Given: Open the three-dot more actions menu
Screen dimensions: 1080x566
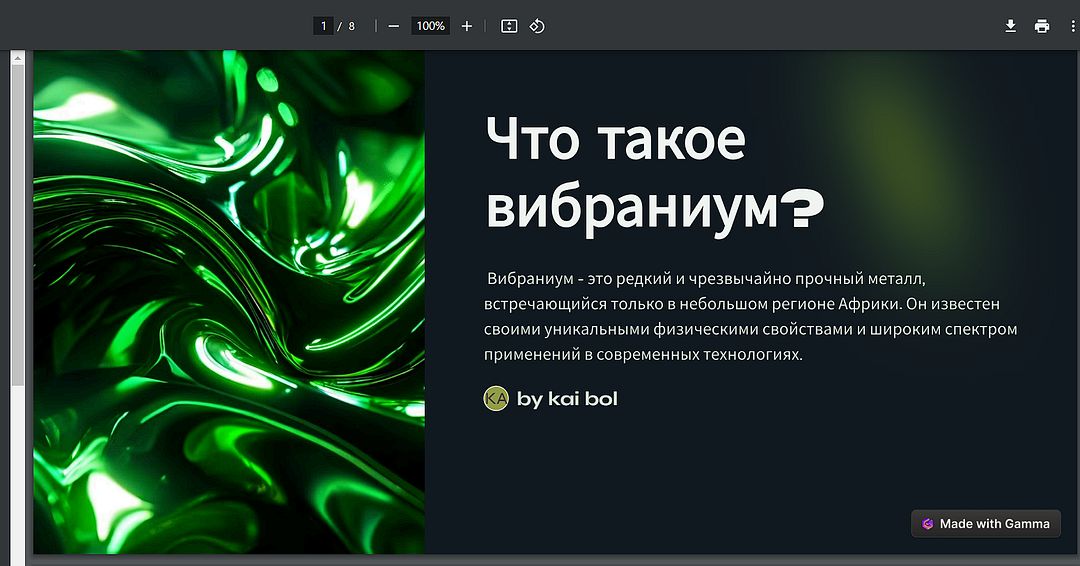Looking at the screenshot, I should [x=1072, y=26].
